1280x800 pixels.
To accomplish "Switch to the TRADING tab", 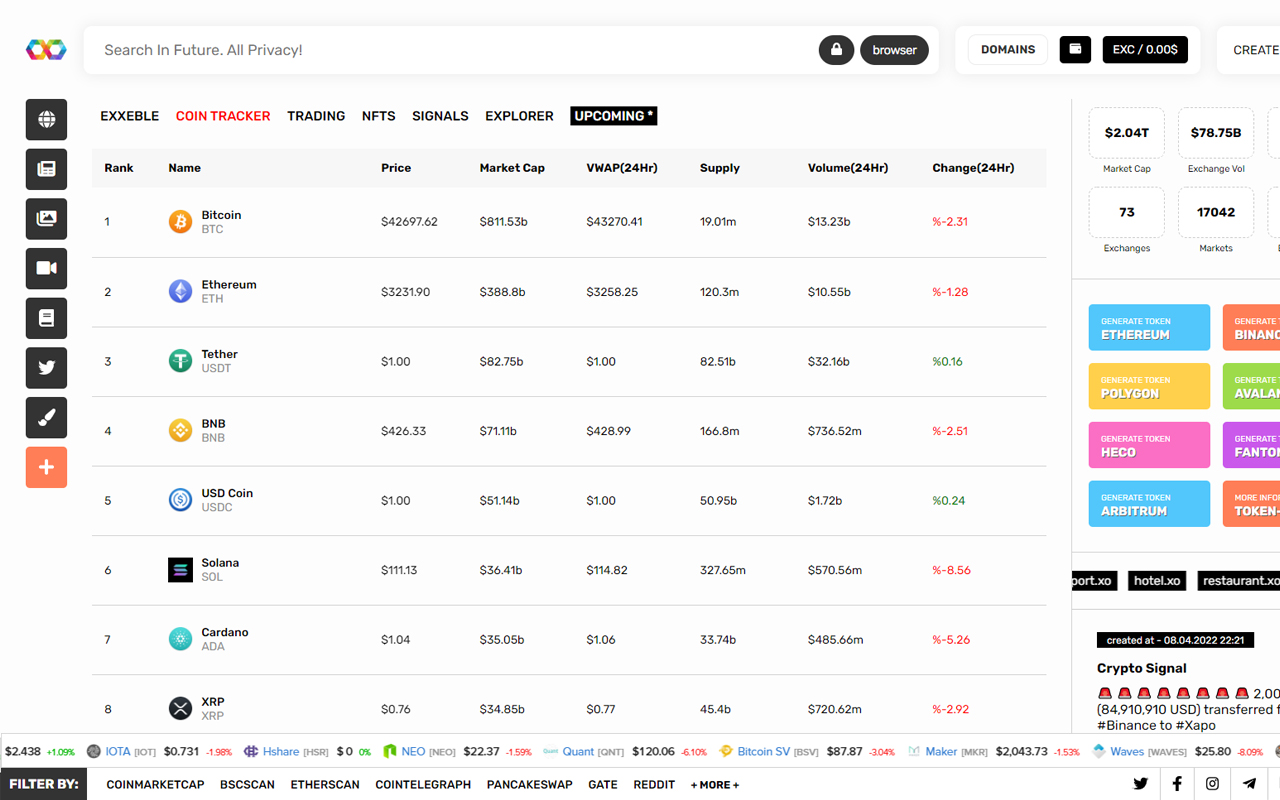I will tap(316, 115).
